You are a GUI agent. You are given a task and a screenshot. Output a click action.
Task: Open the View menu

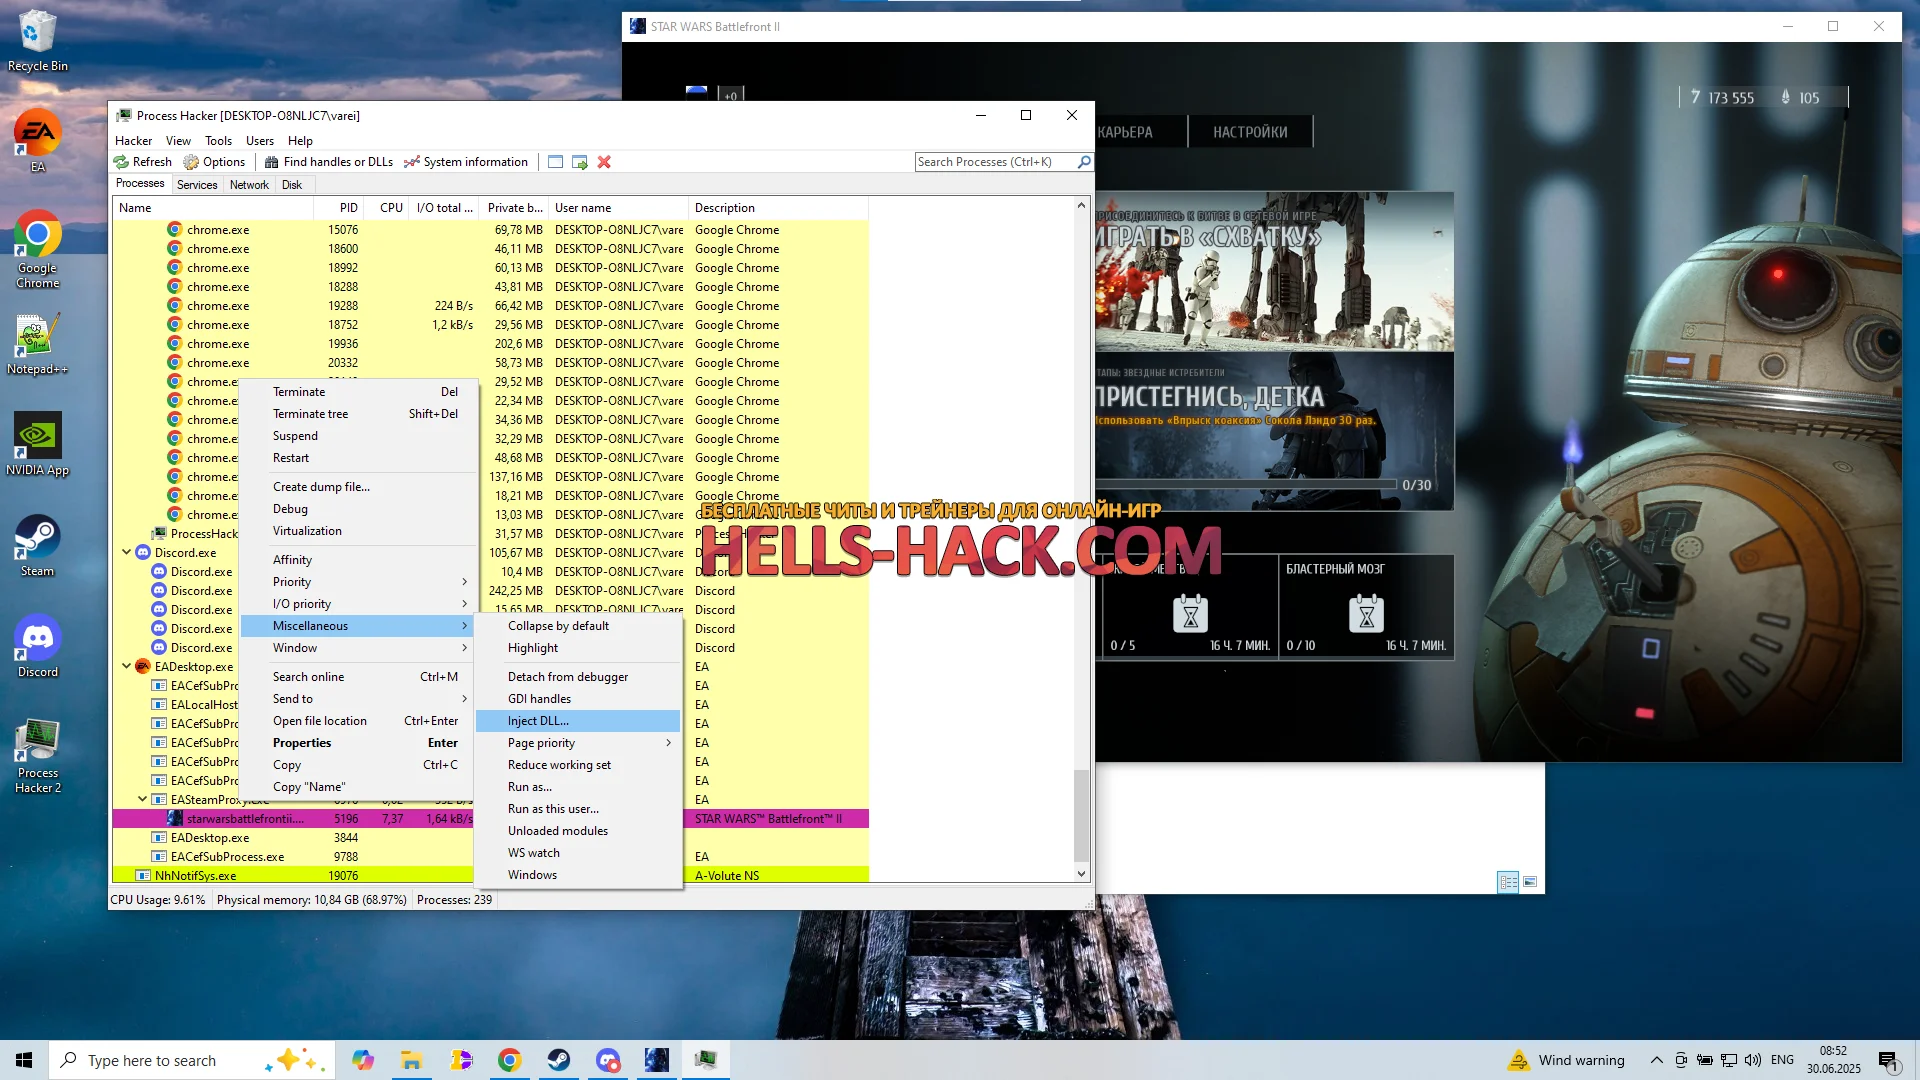[178, 141]
